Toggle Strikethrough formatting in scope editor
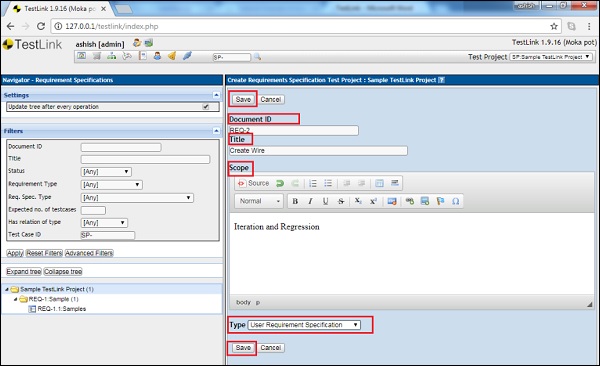This screenshot has height=366, width=600. click(341, 201)
